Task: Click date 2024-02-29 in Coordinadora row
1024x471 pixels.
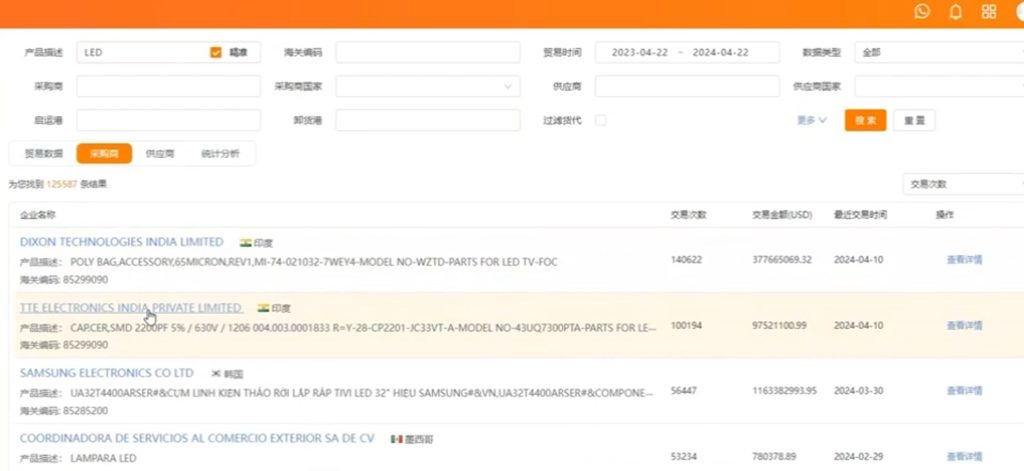Action: click(x=858, y=456)
